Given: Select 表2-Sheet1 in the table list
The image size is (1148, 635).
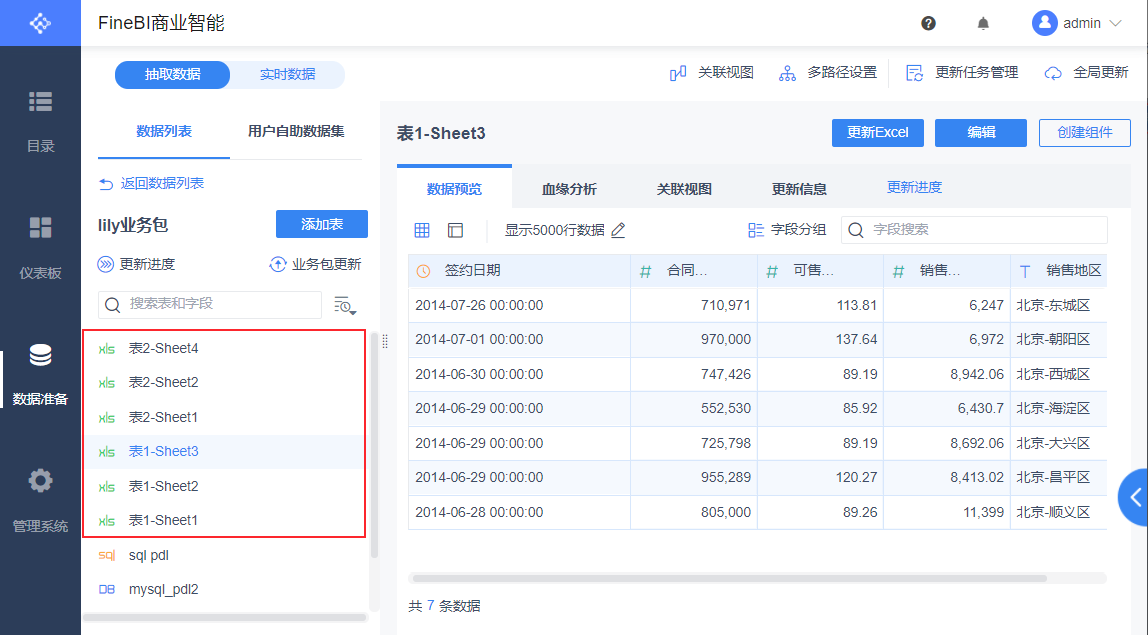Looking at the screenshot, I should [224, 417].
